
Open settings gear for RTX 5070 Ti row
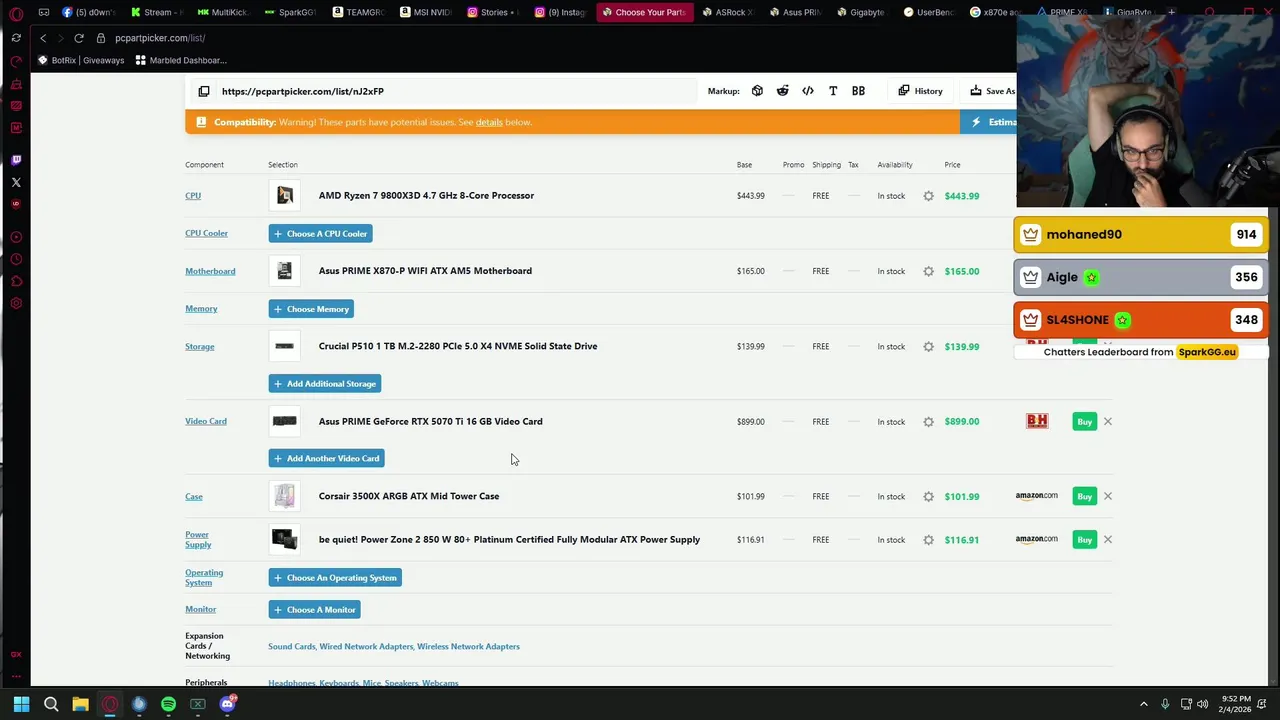coord(929,422)
